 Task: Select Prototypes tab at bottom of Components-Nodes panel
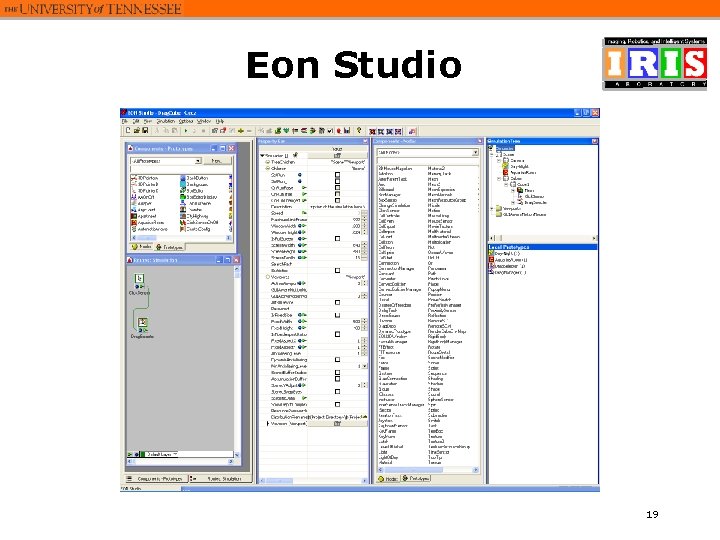click(x=416, y=478)
